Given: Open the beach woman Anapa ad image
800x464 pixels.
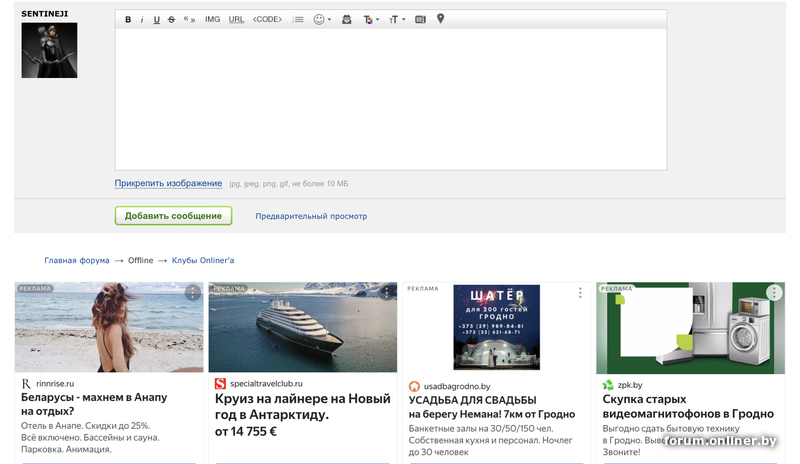Looking at the screenshot, I should pos(109,327).
